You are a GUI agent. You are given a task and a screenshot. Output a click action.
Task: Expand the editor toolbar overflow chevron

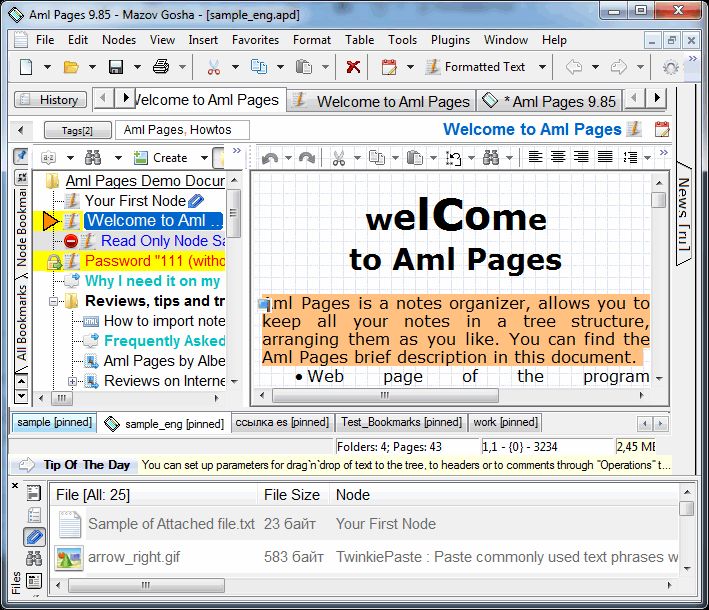coord(663,152)
